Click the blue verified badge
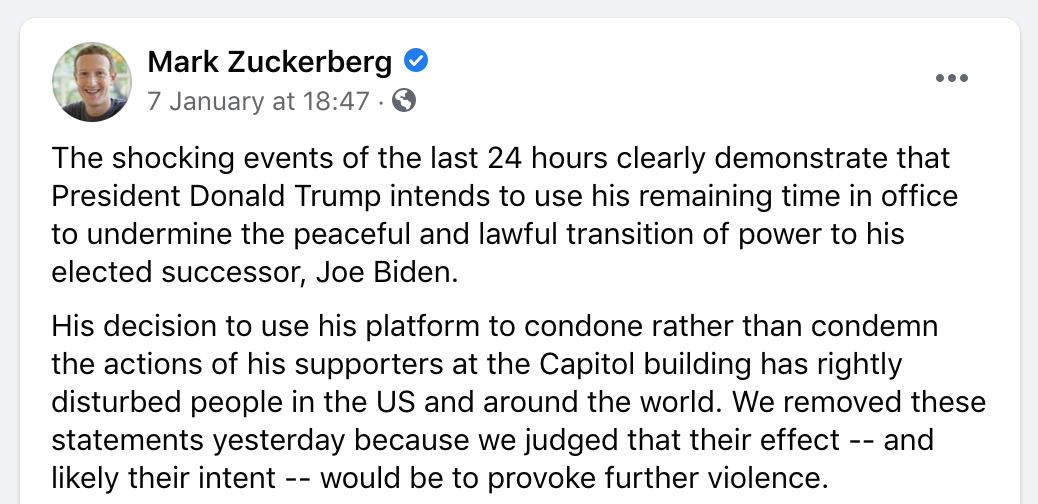Image resolution: width=1038 pixels, height=504 pixels. coord(416,62)
